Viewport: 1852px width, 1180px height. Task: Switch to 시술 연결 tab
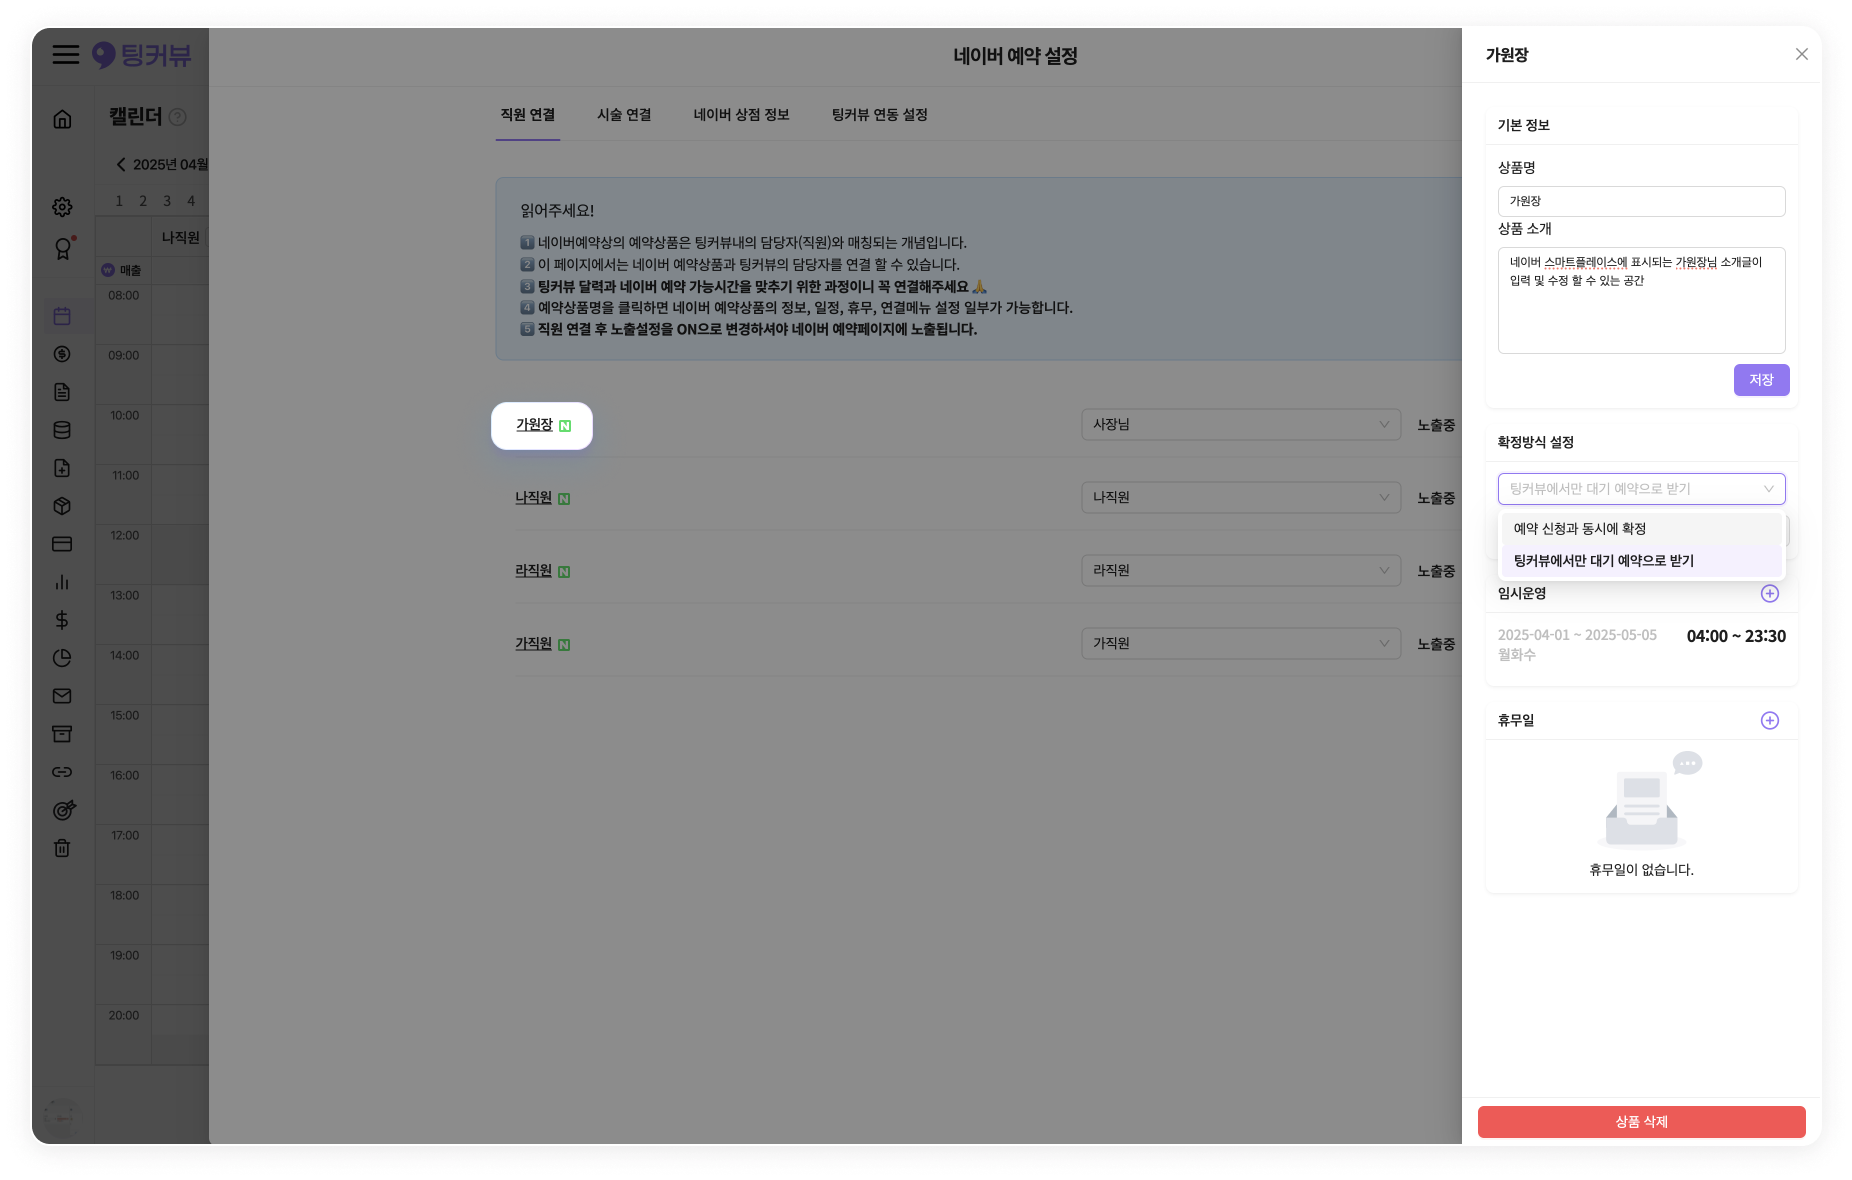click(x=624, y=115)
